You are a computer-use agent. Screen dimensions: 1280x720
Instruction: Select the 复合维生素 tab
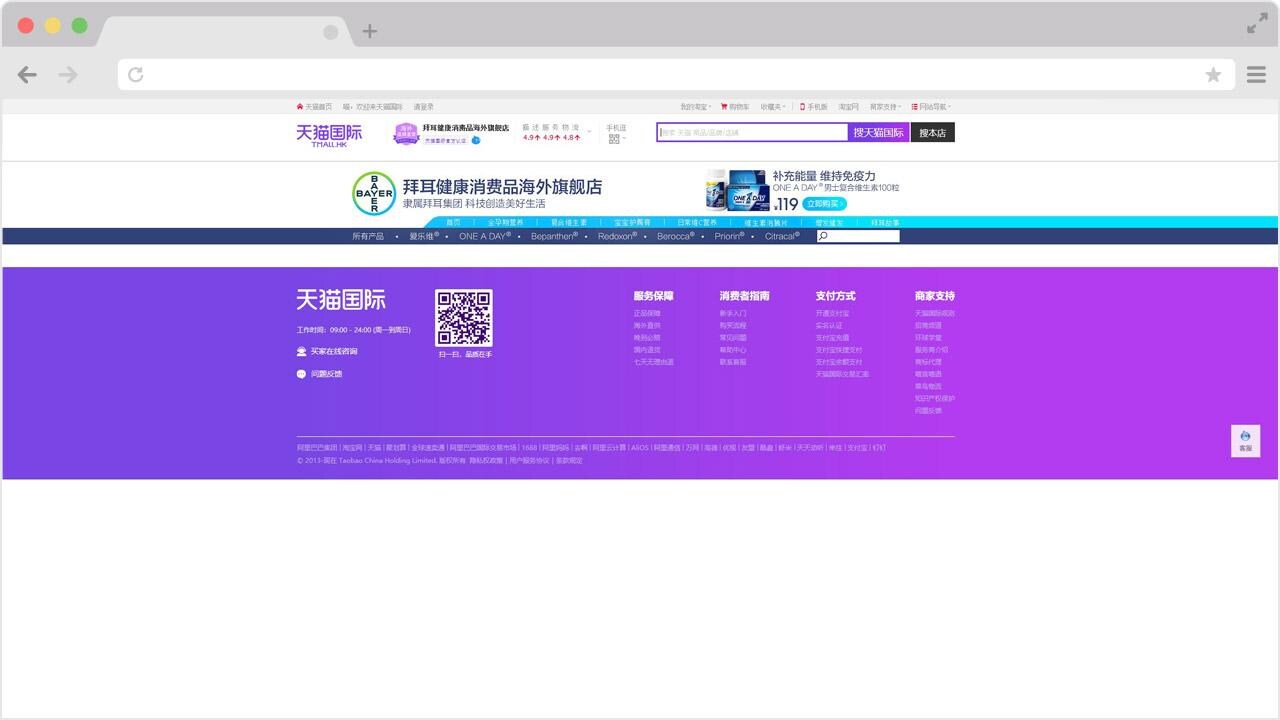(x=569, y=223)
